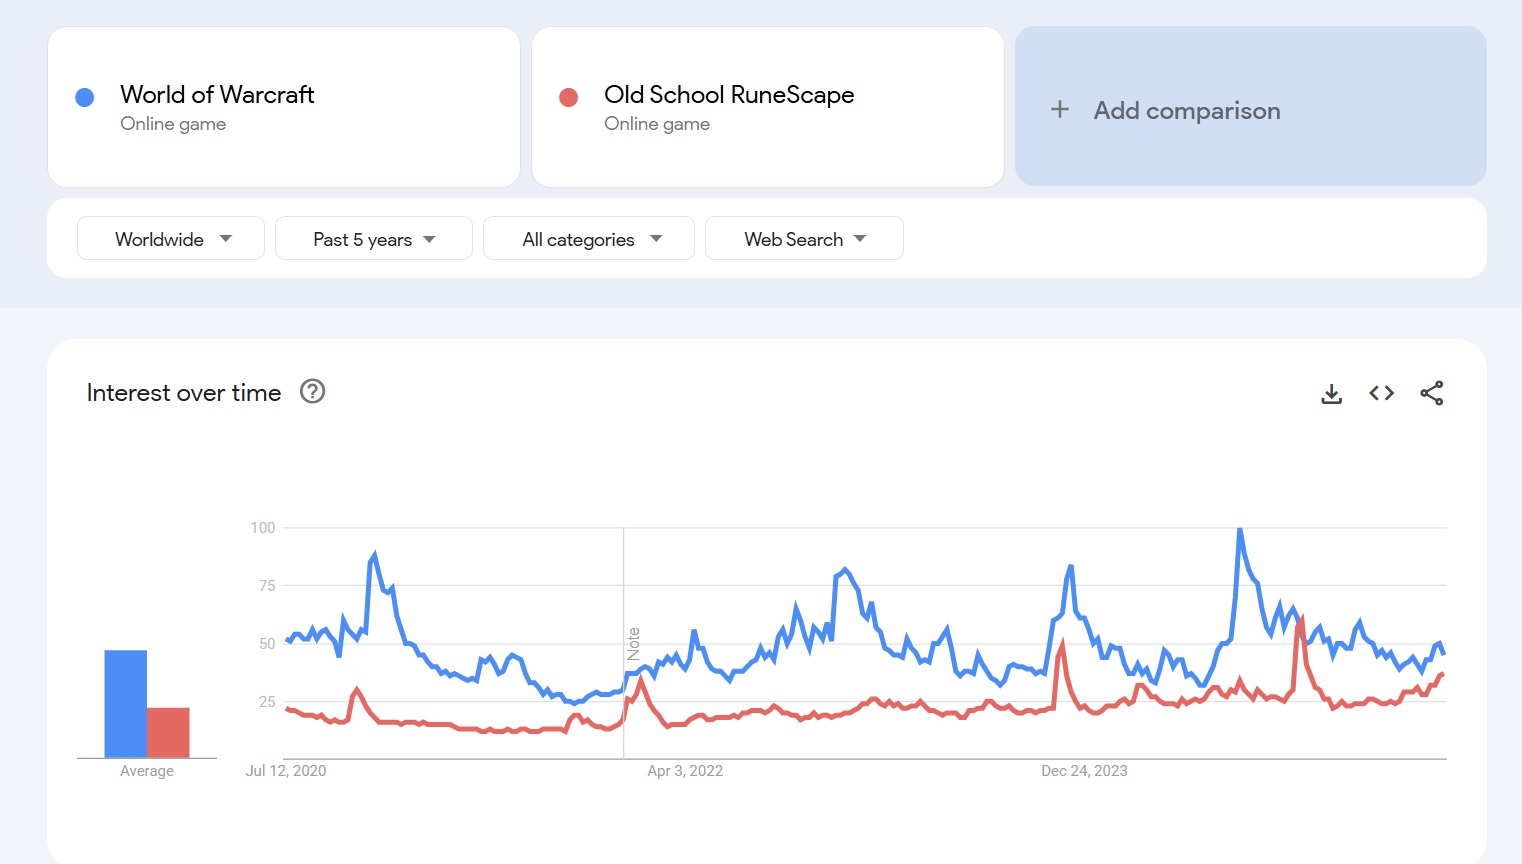The width and height of the screenshot is (1522, 864).
Task: Edit the Old School RuneScape search term
Action: pos(729,94)
